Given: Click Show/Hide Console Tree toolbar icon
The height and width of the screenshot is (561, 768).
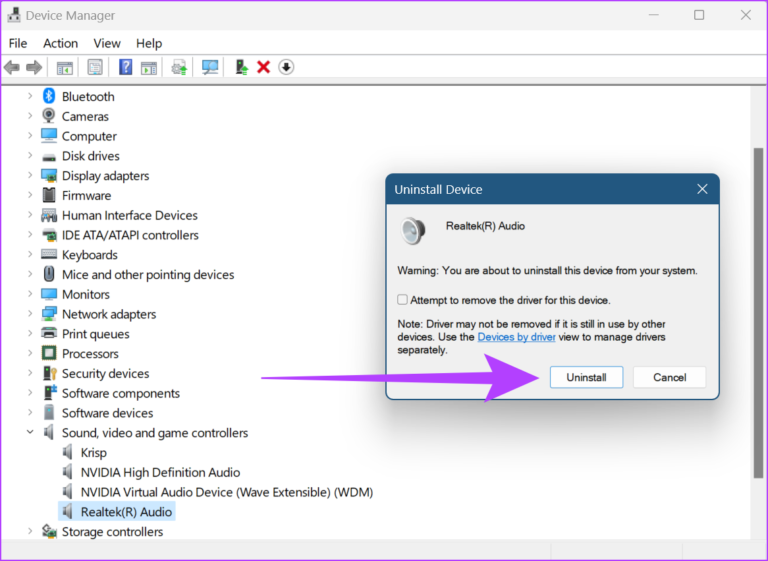Looking at the screenshot, I should tap(64, 68).
